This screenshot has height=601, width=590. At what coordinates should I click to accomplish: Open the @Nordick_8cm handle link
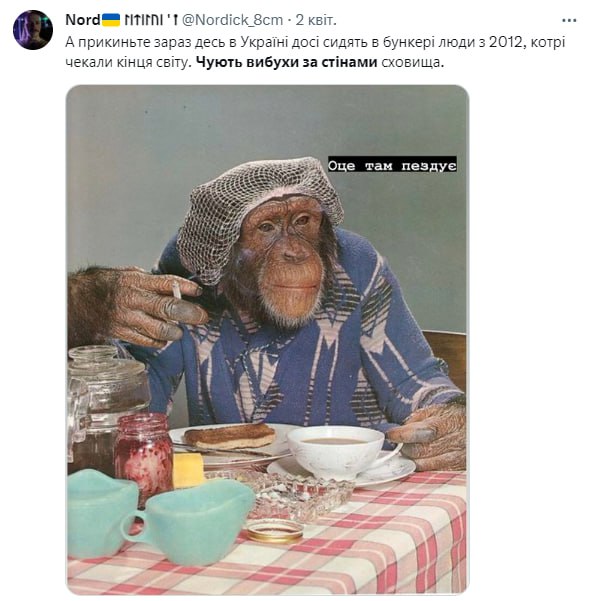(x=232, y=20)
